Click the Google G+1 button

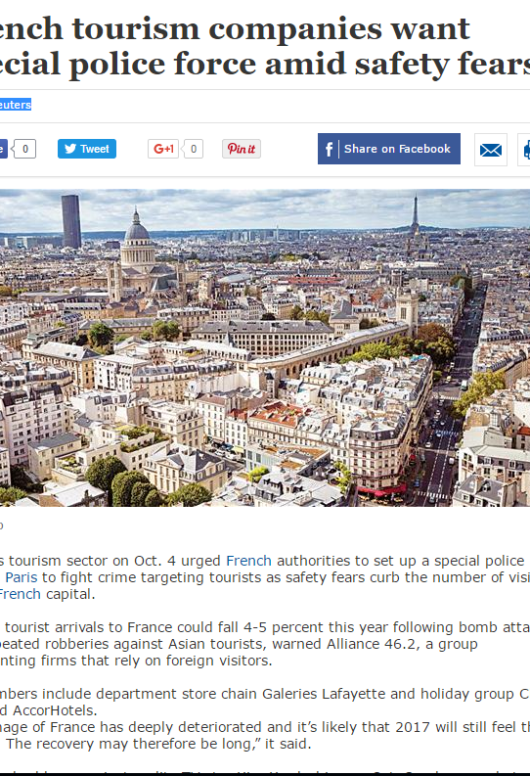163,148
